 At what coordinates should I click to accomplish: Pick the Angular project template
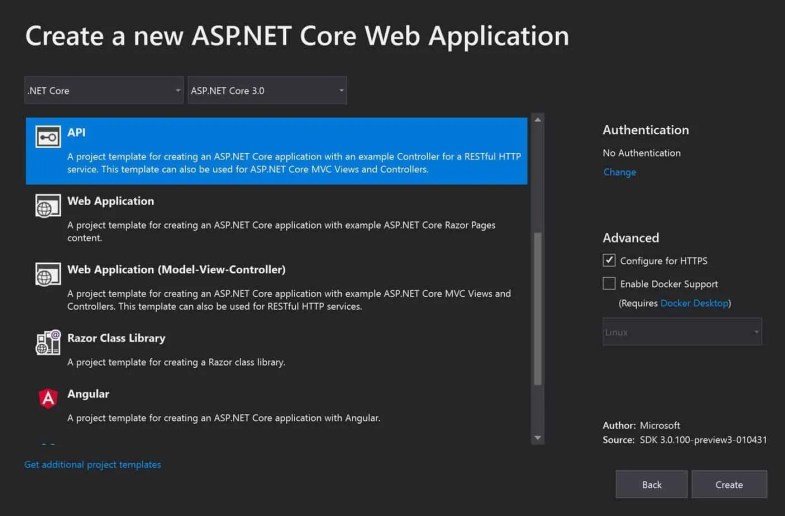88,394
